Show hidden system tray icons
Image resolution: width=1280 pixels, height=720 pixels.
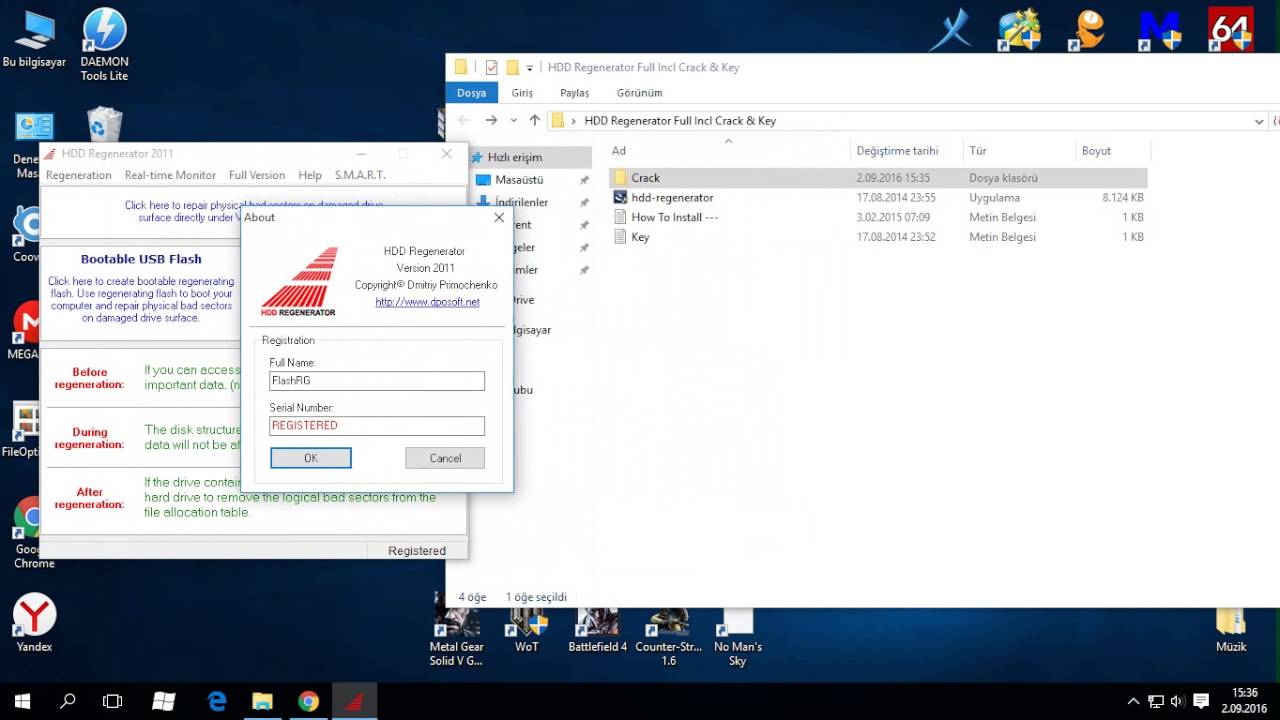(x=1133, y=701)
